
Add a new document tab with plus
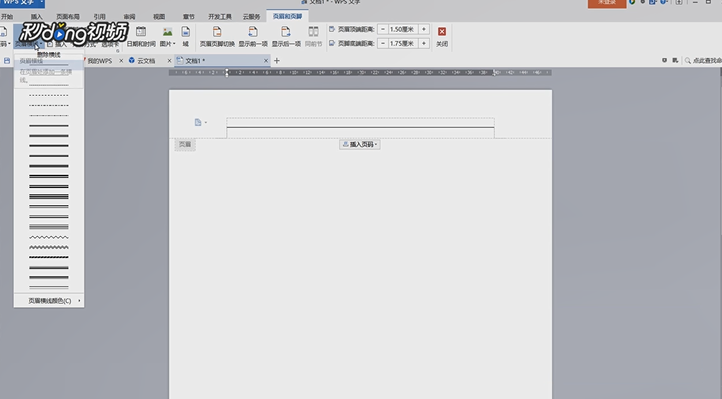click(x=277, y=61)
